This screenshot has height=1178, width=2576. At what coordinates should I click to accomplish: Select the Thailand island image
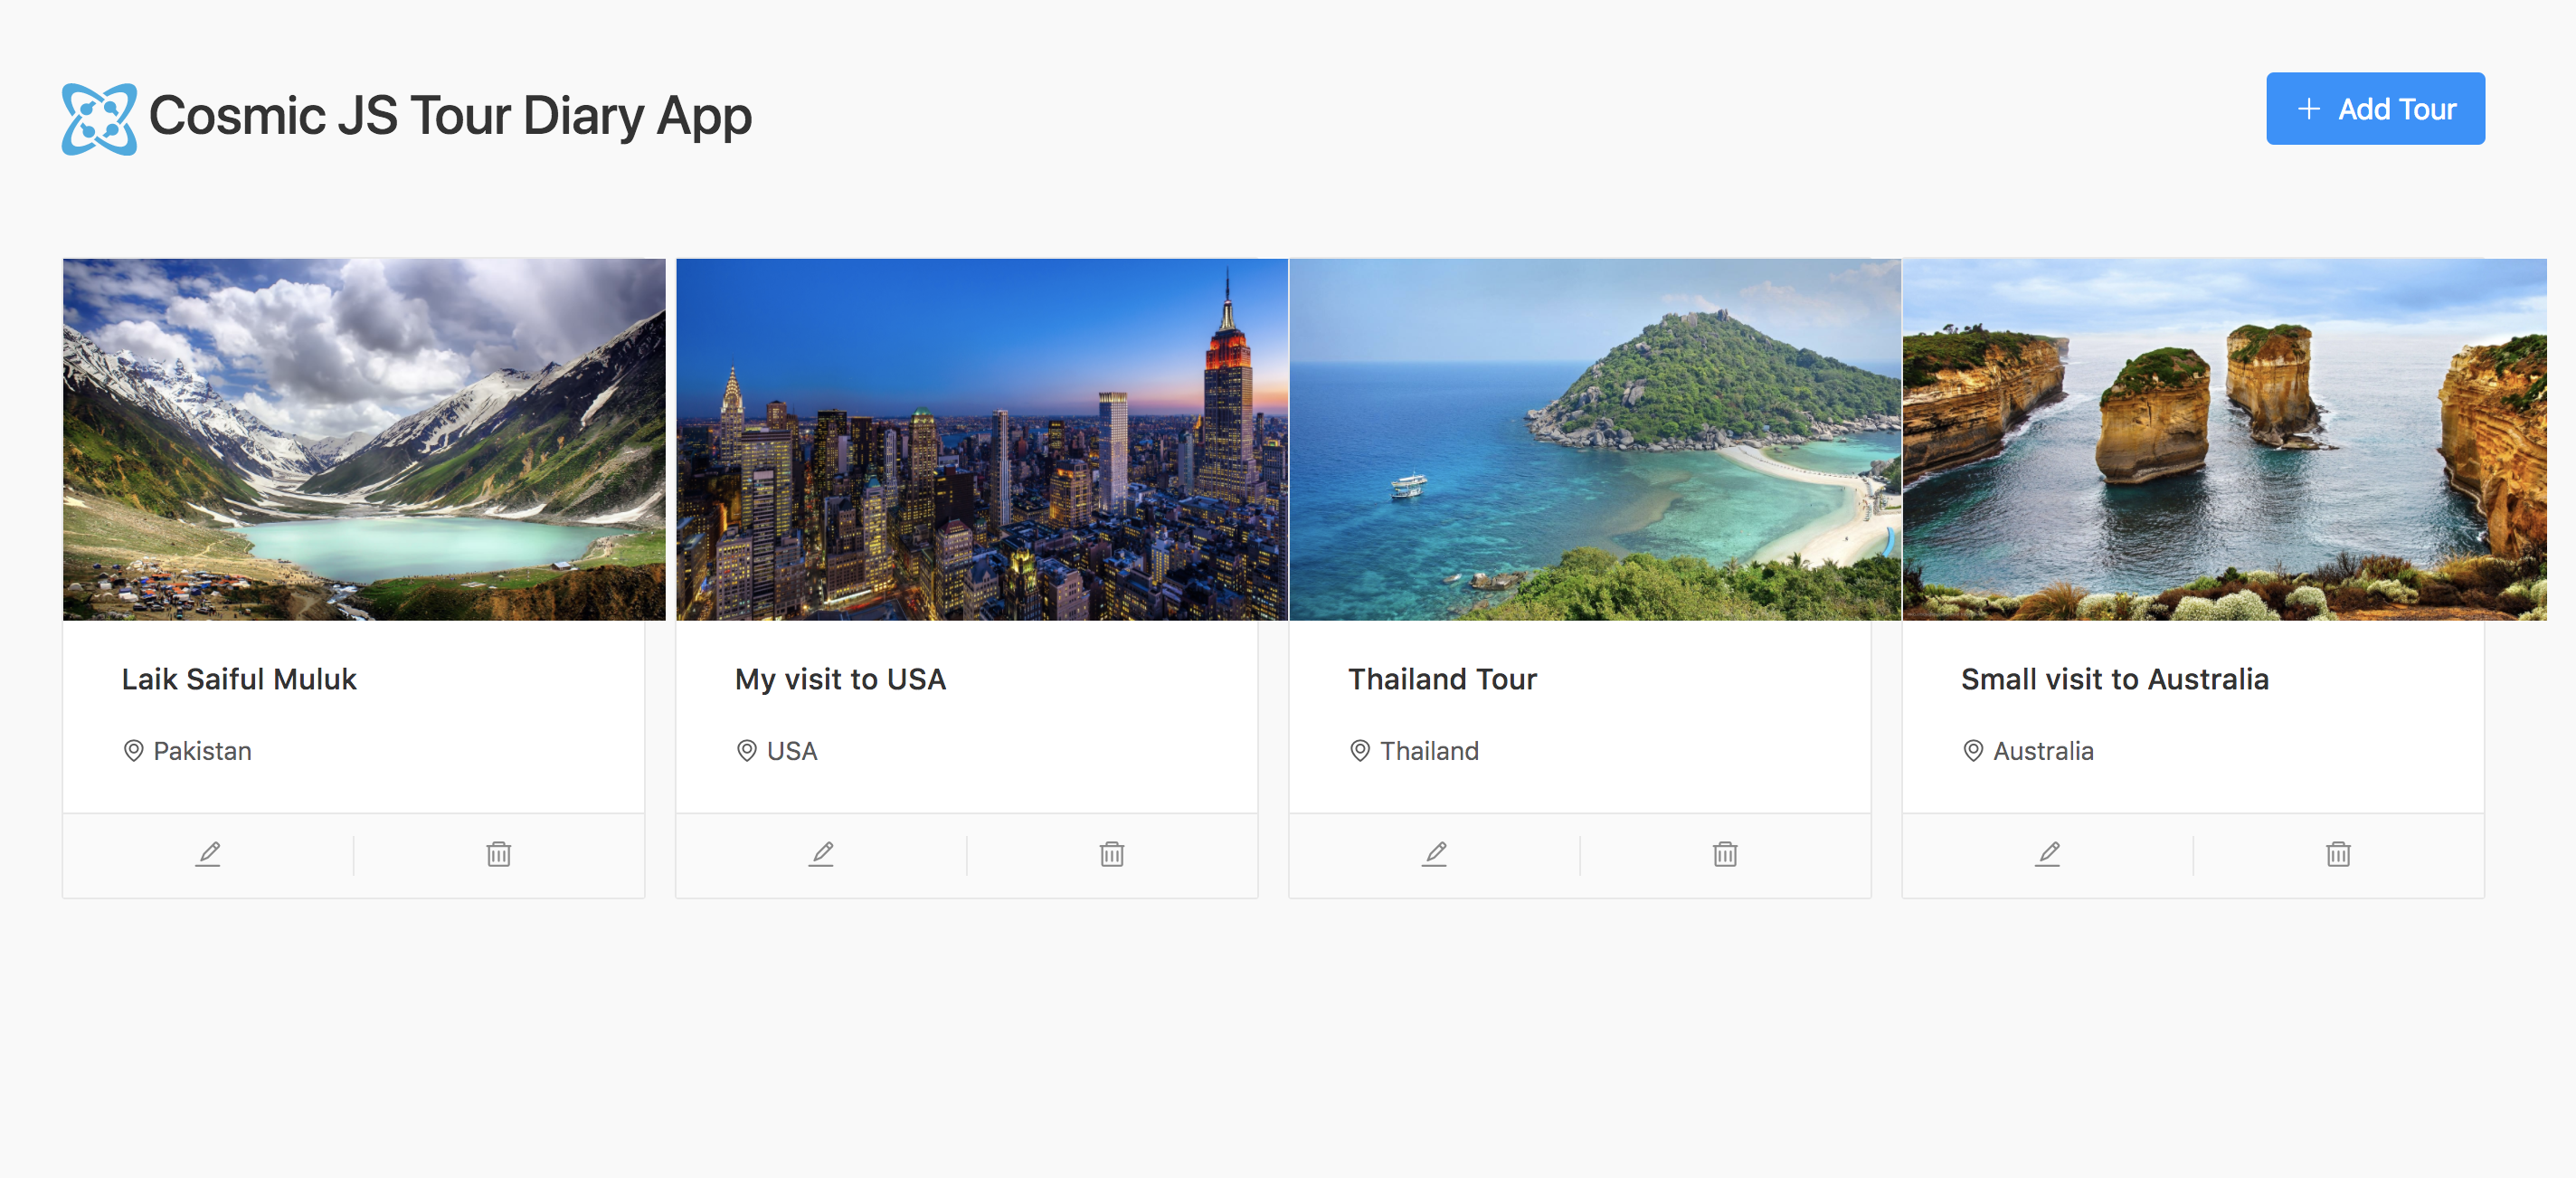coord(1595,440)
